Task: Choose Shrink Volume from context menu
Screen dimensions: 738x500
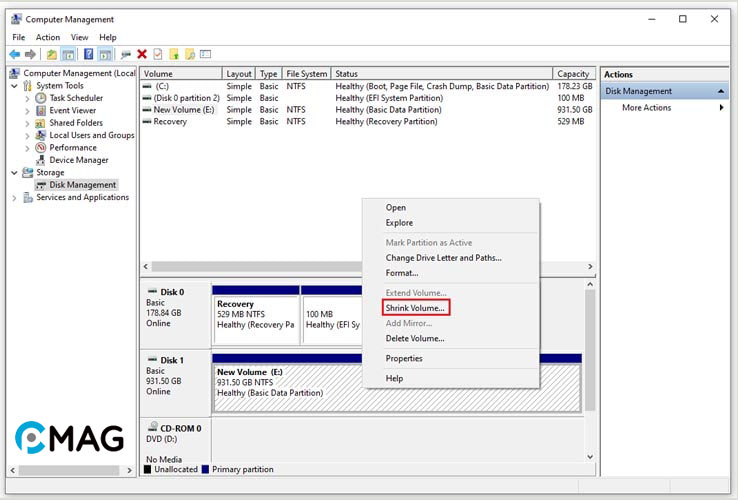Action: tap(415, 308)
